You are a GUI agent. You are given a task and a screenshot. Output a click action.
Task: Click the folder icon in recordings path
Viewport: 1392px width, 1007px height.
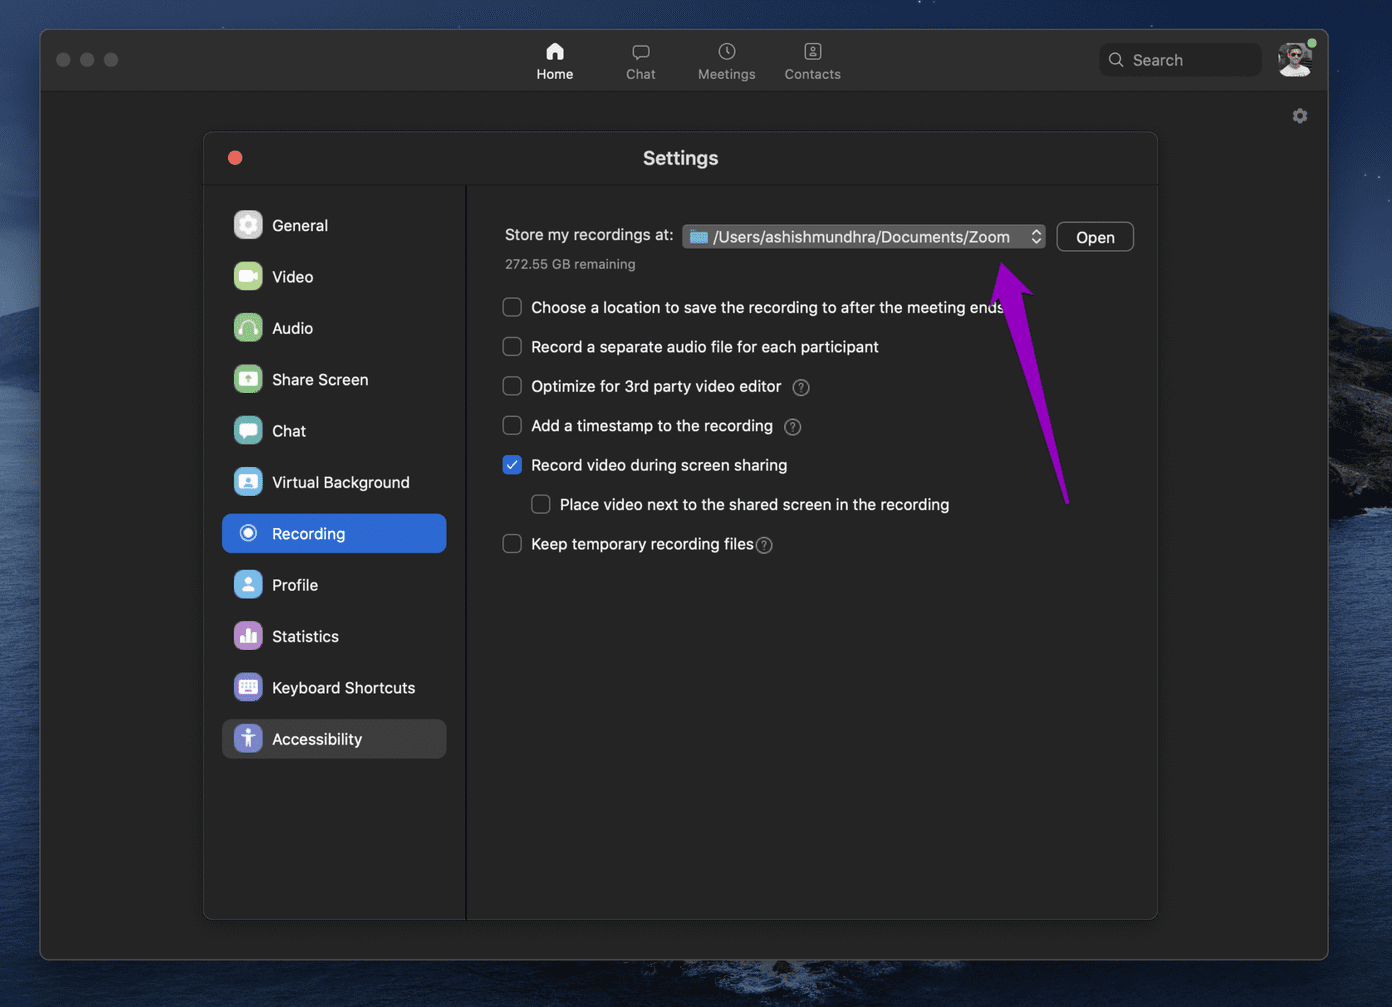point(699,237)
